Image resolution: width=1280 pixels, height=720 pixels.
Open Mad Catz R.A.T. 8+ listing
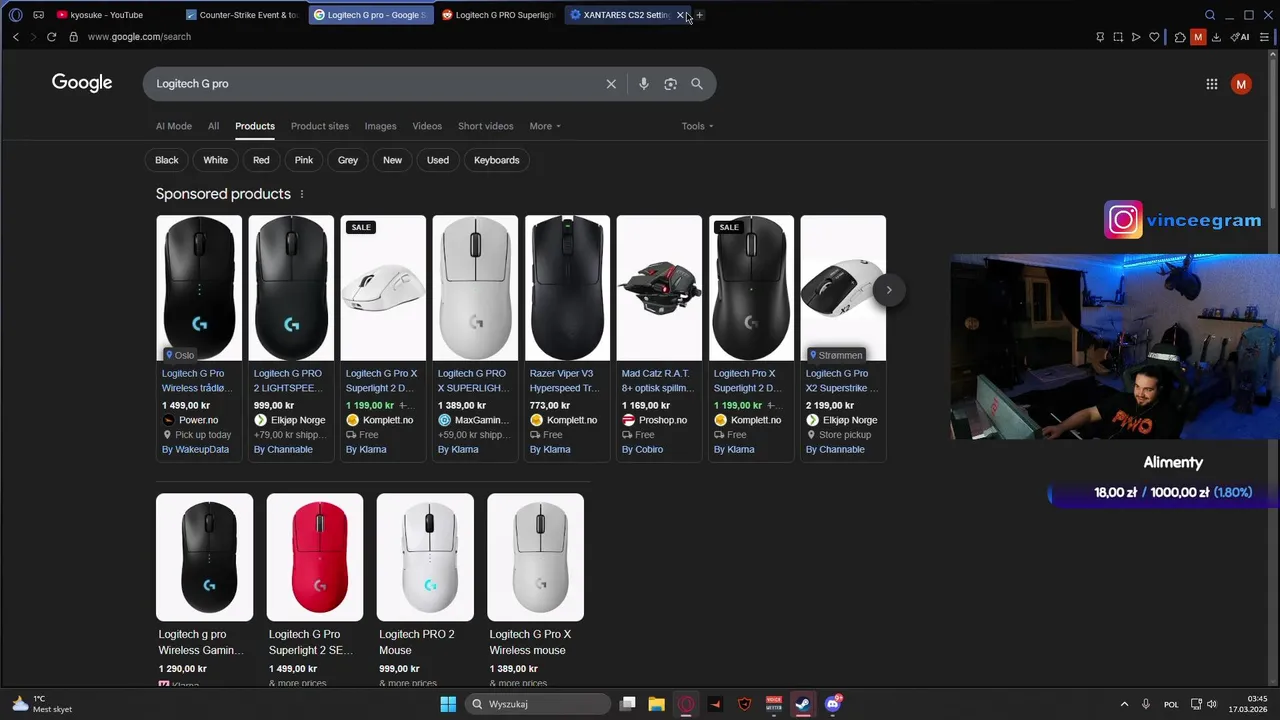coord(659,338)
